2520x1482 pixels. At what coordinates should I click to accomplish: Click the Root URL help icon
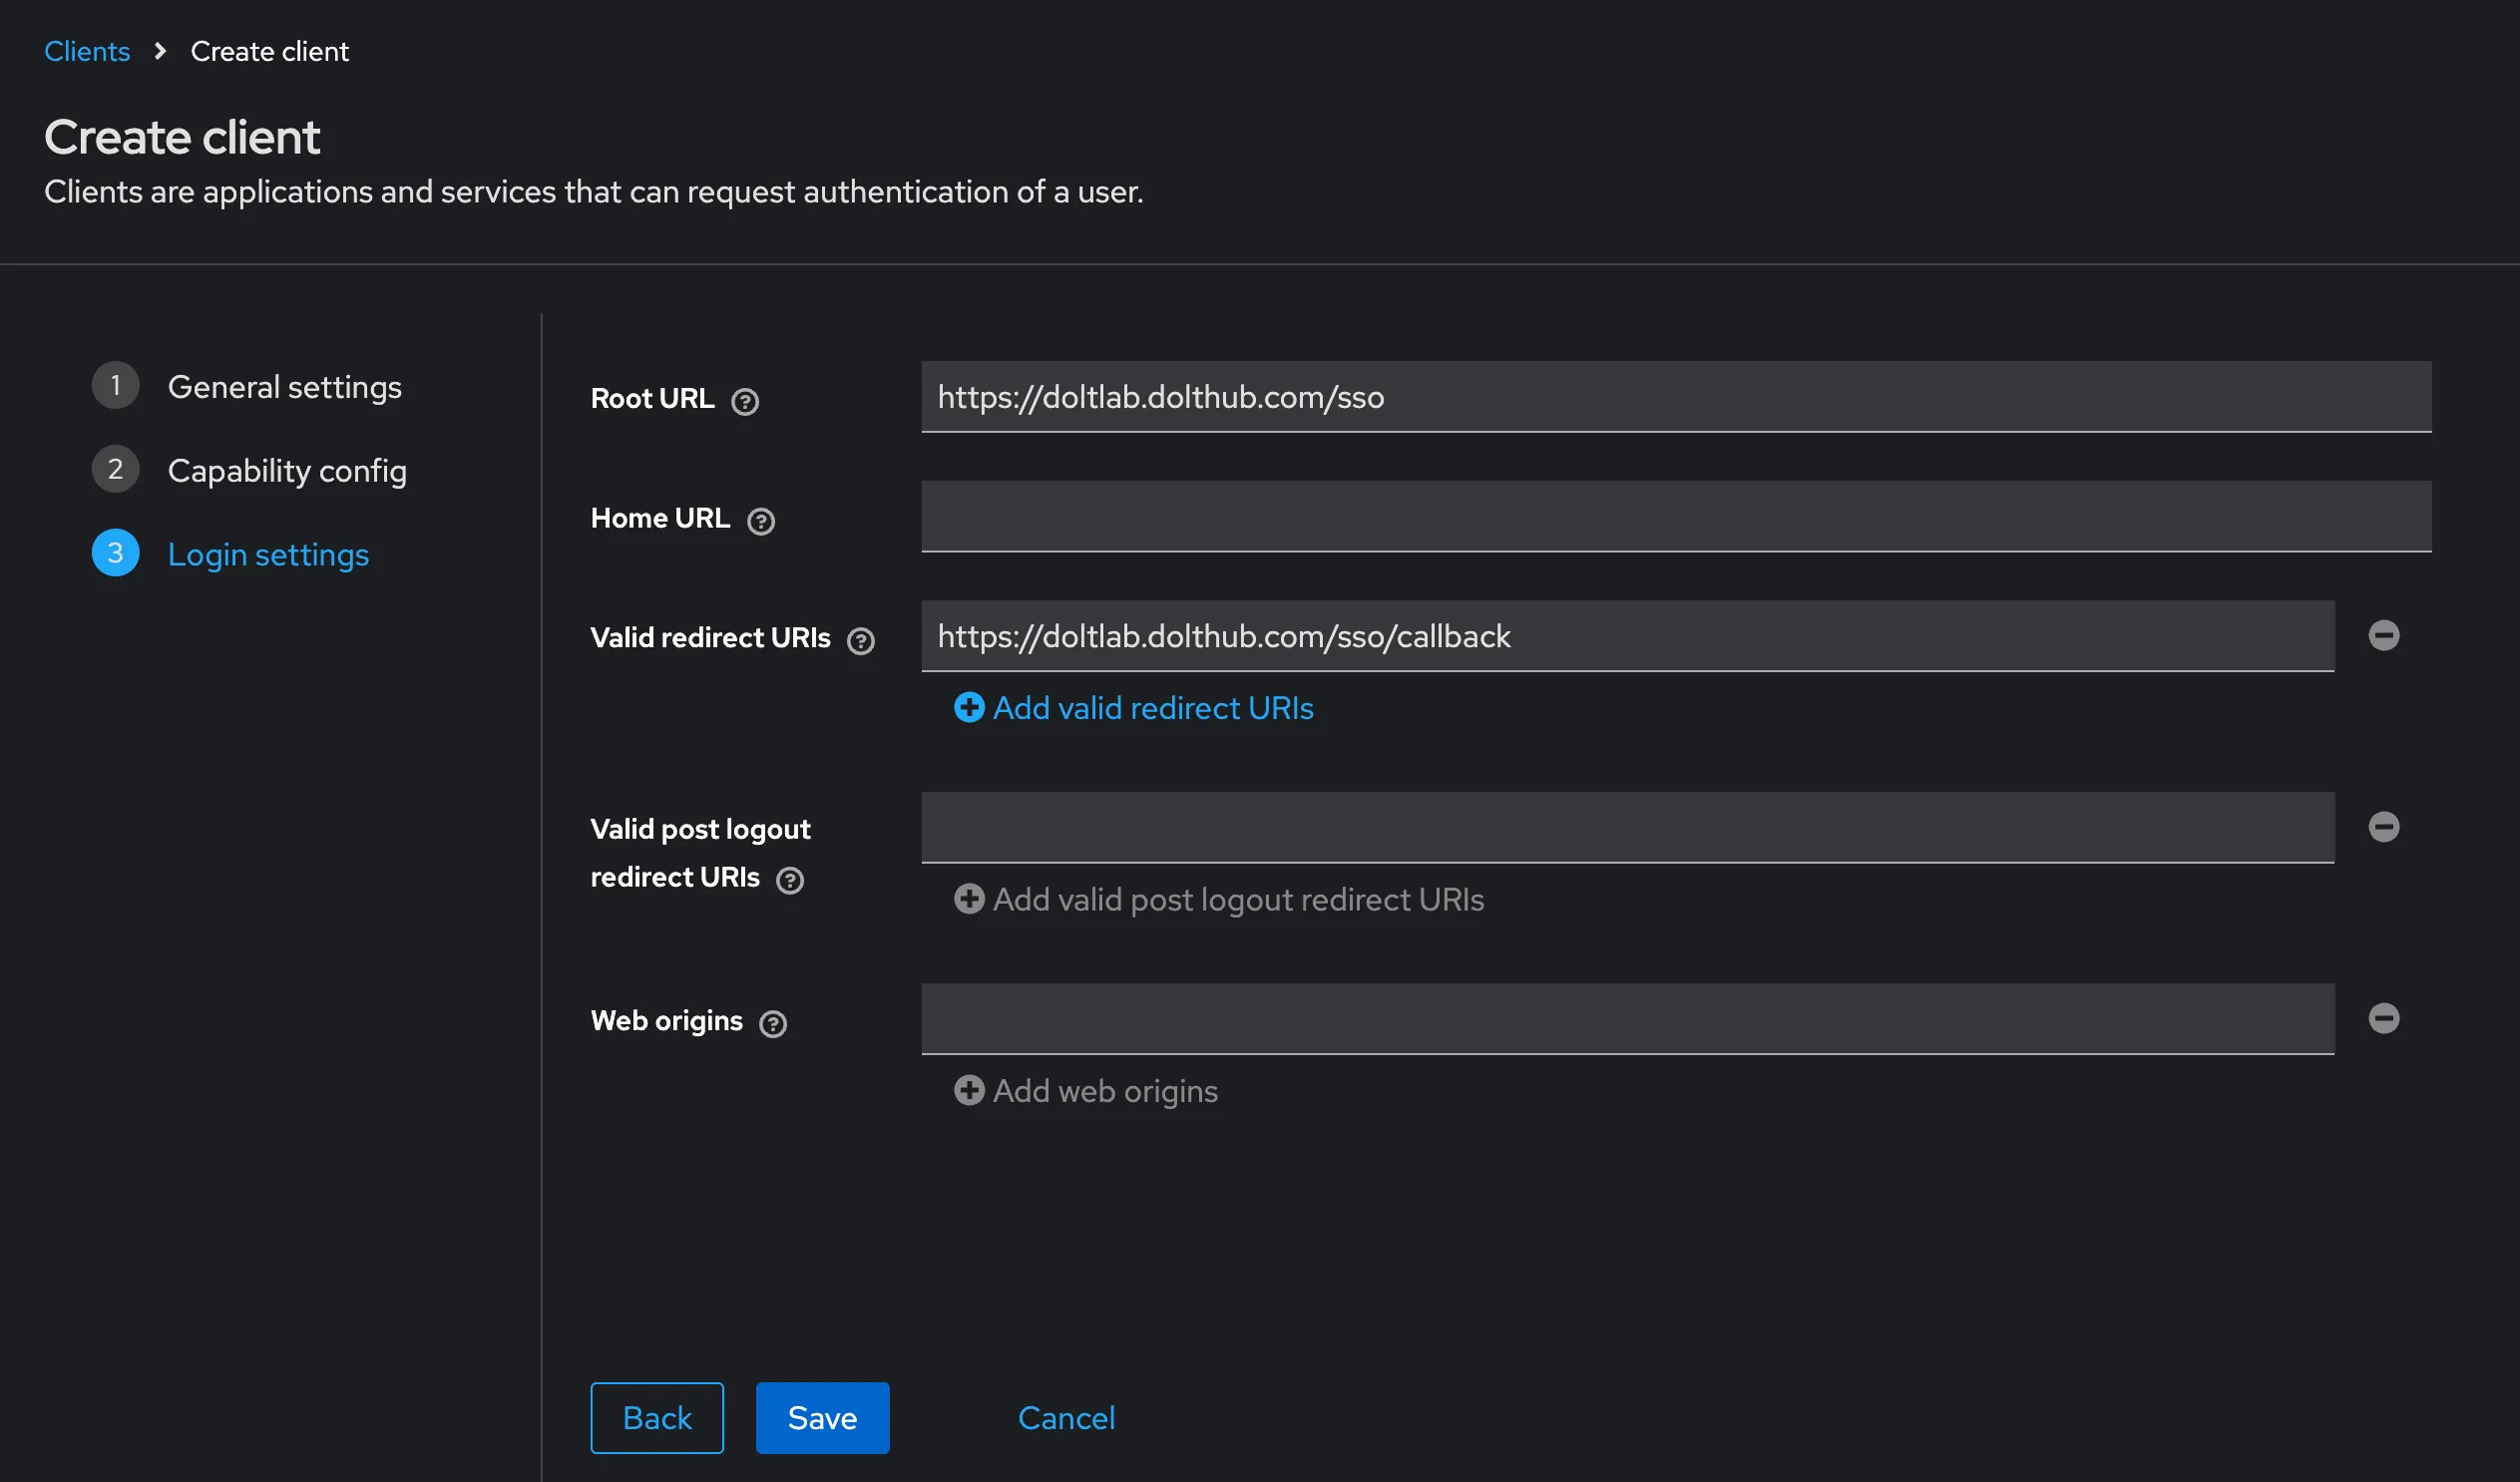(745, 401)
